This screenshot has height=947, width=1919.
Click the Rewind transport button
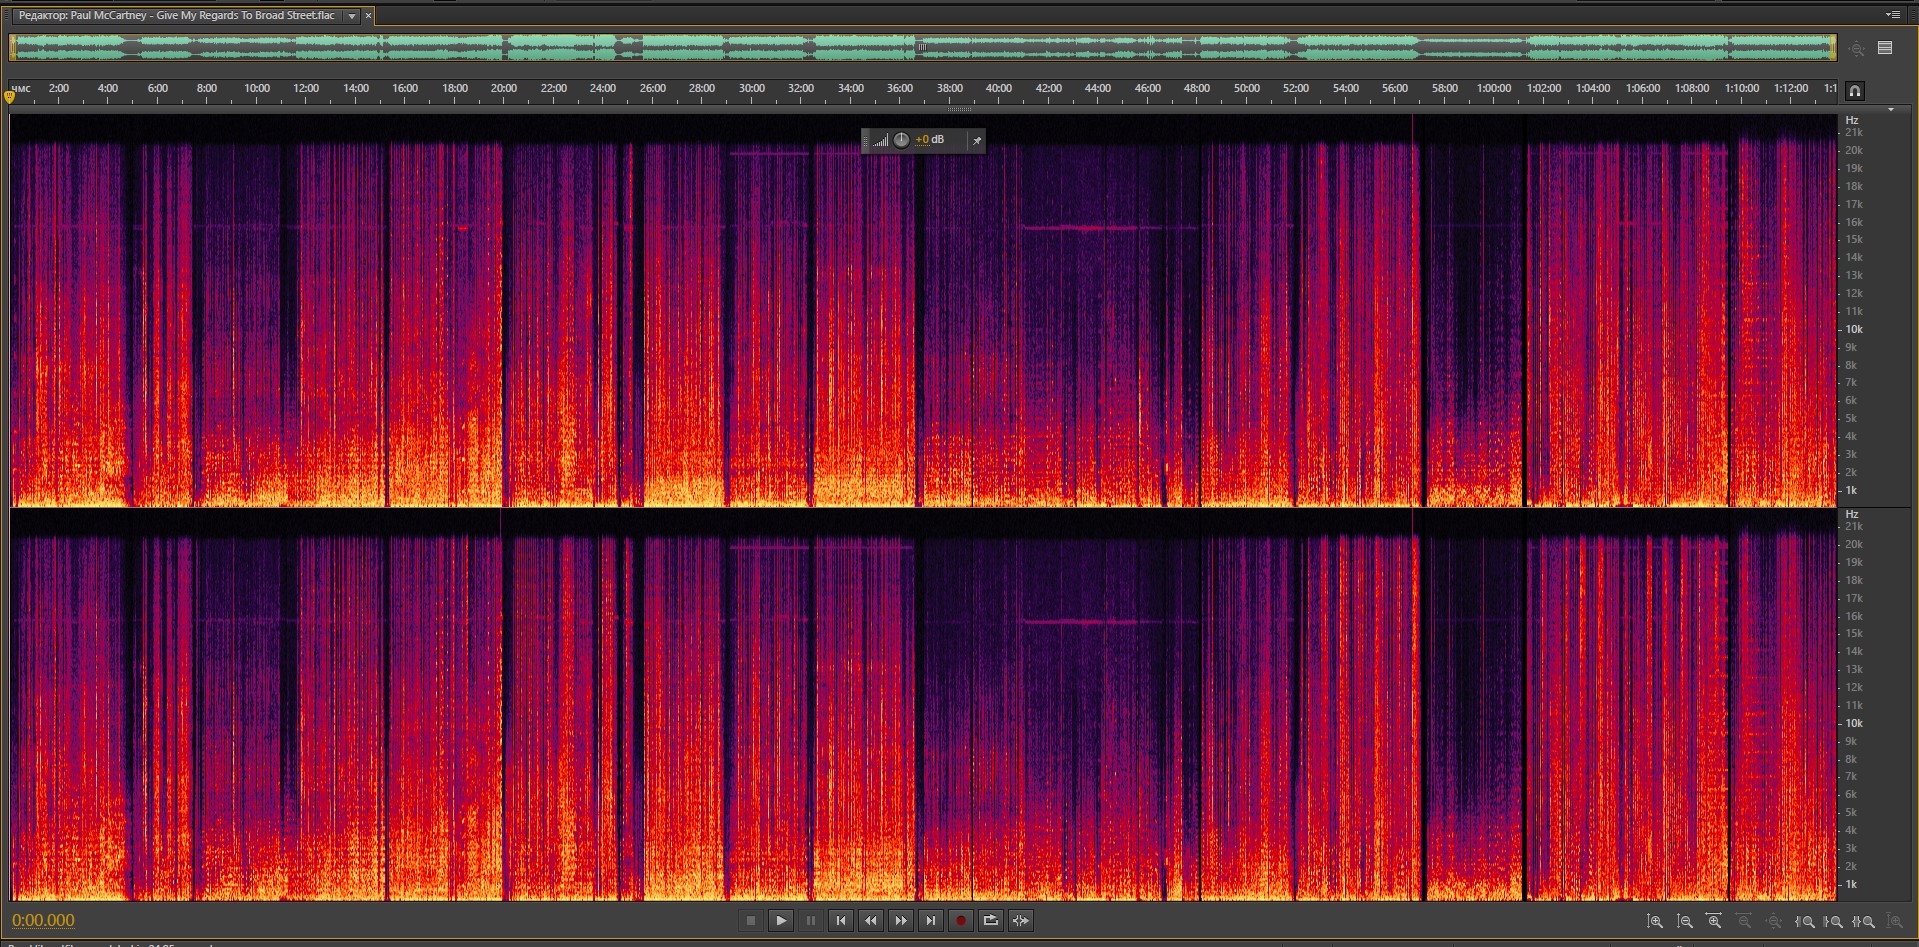pos(871,921)
